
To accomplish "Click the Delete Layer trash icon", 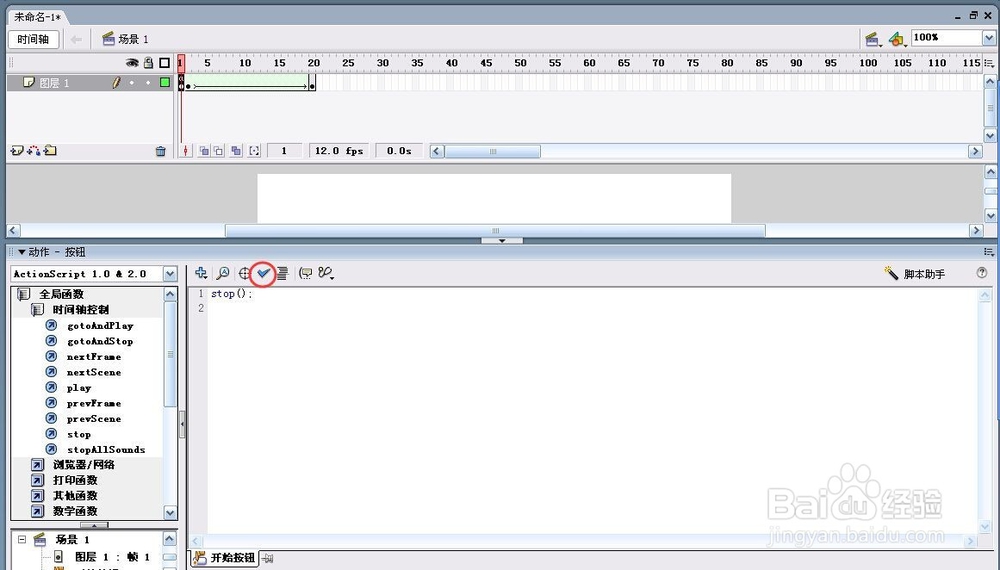I will (x=161, y=151).
